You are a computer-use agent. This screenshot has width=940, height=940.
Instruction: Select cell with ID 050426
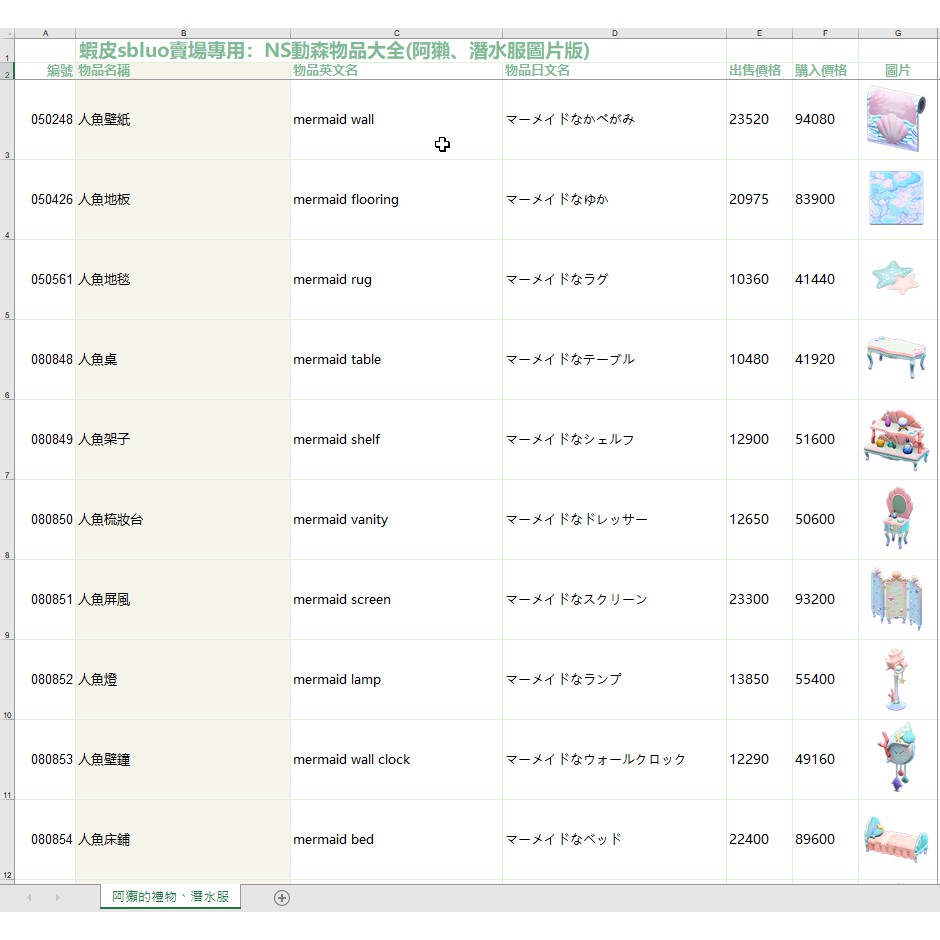(x=45, y=200)
